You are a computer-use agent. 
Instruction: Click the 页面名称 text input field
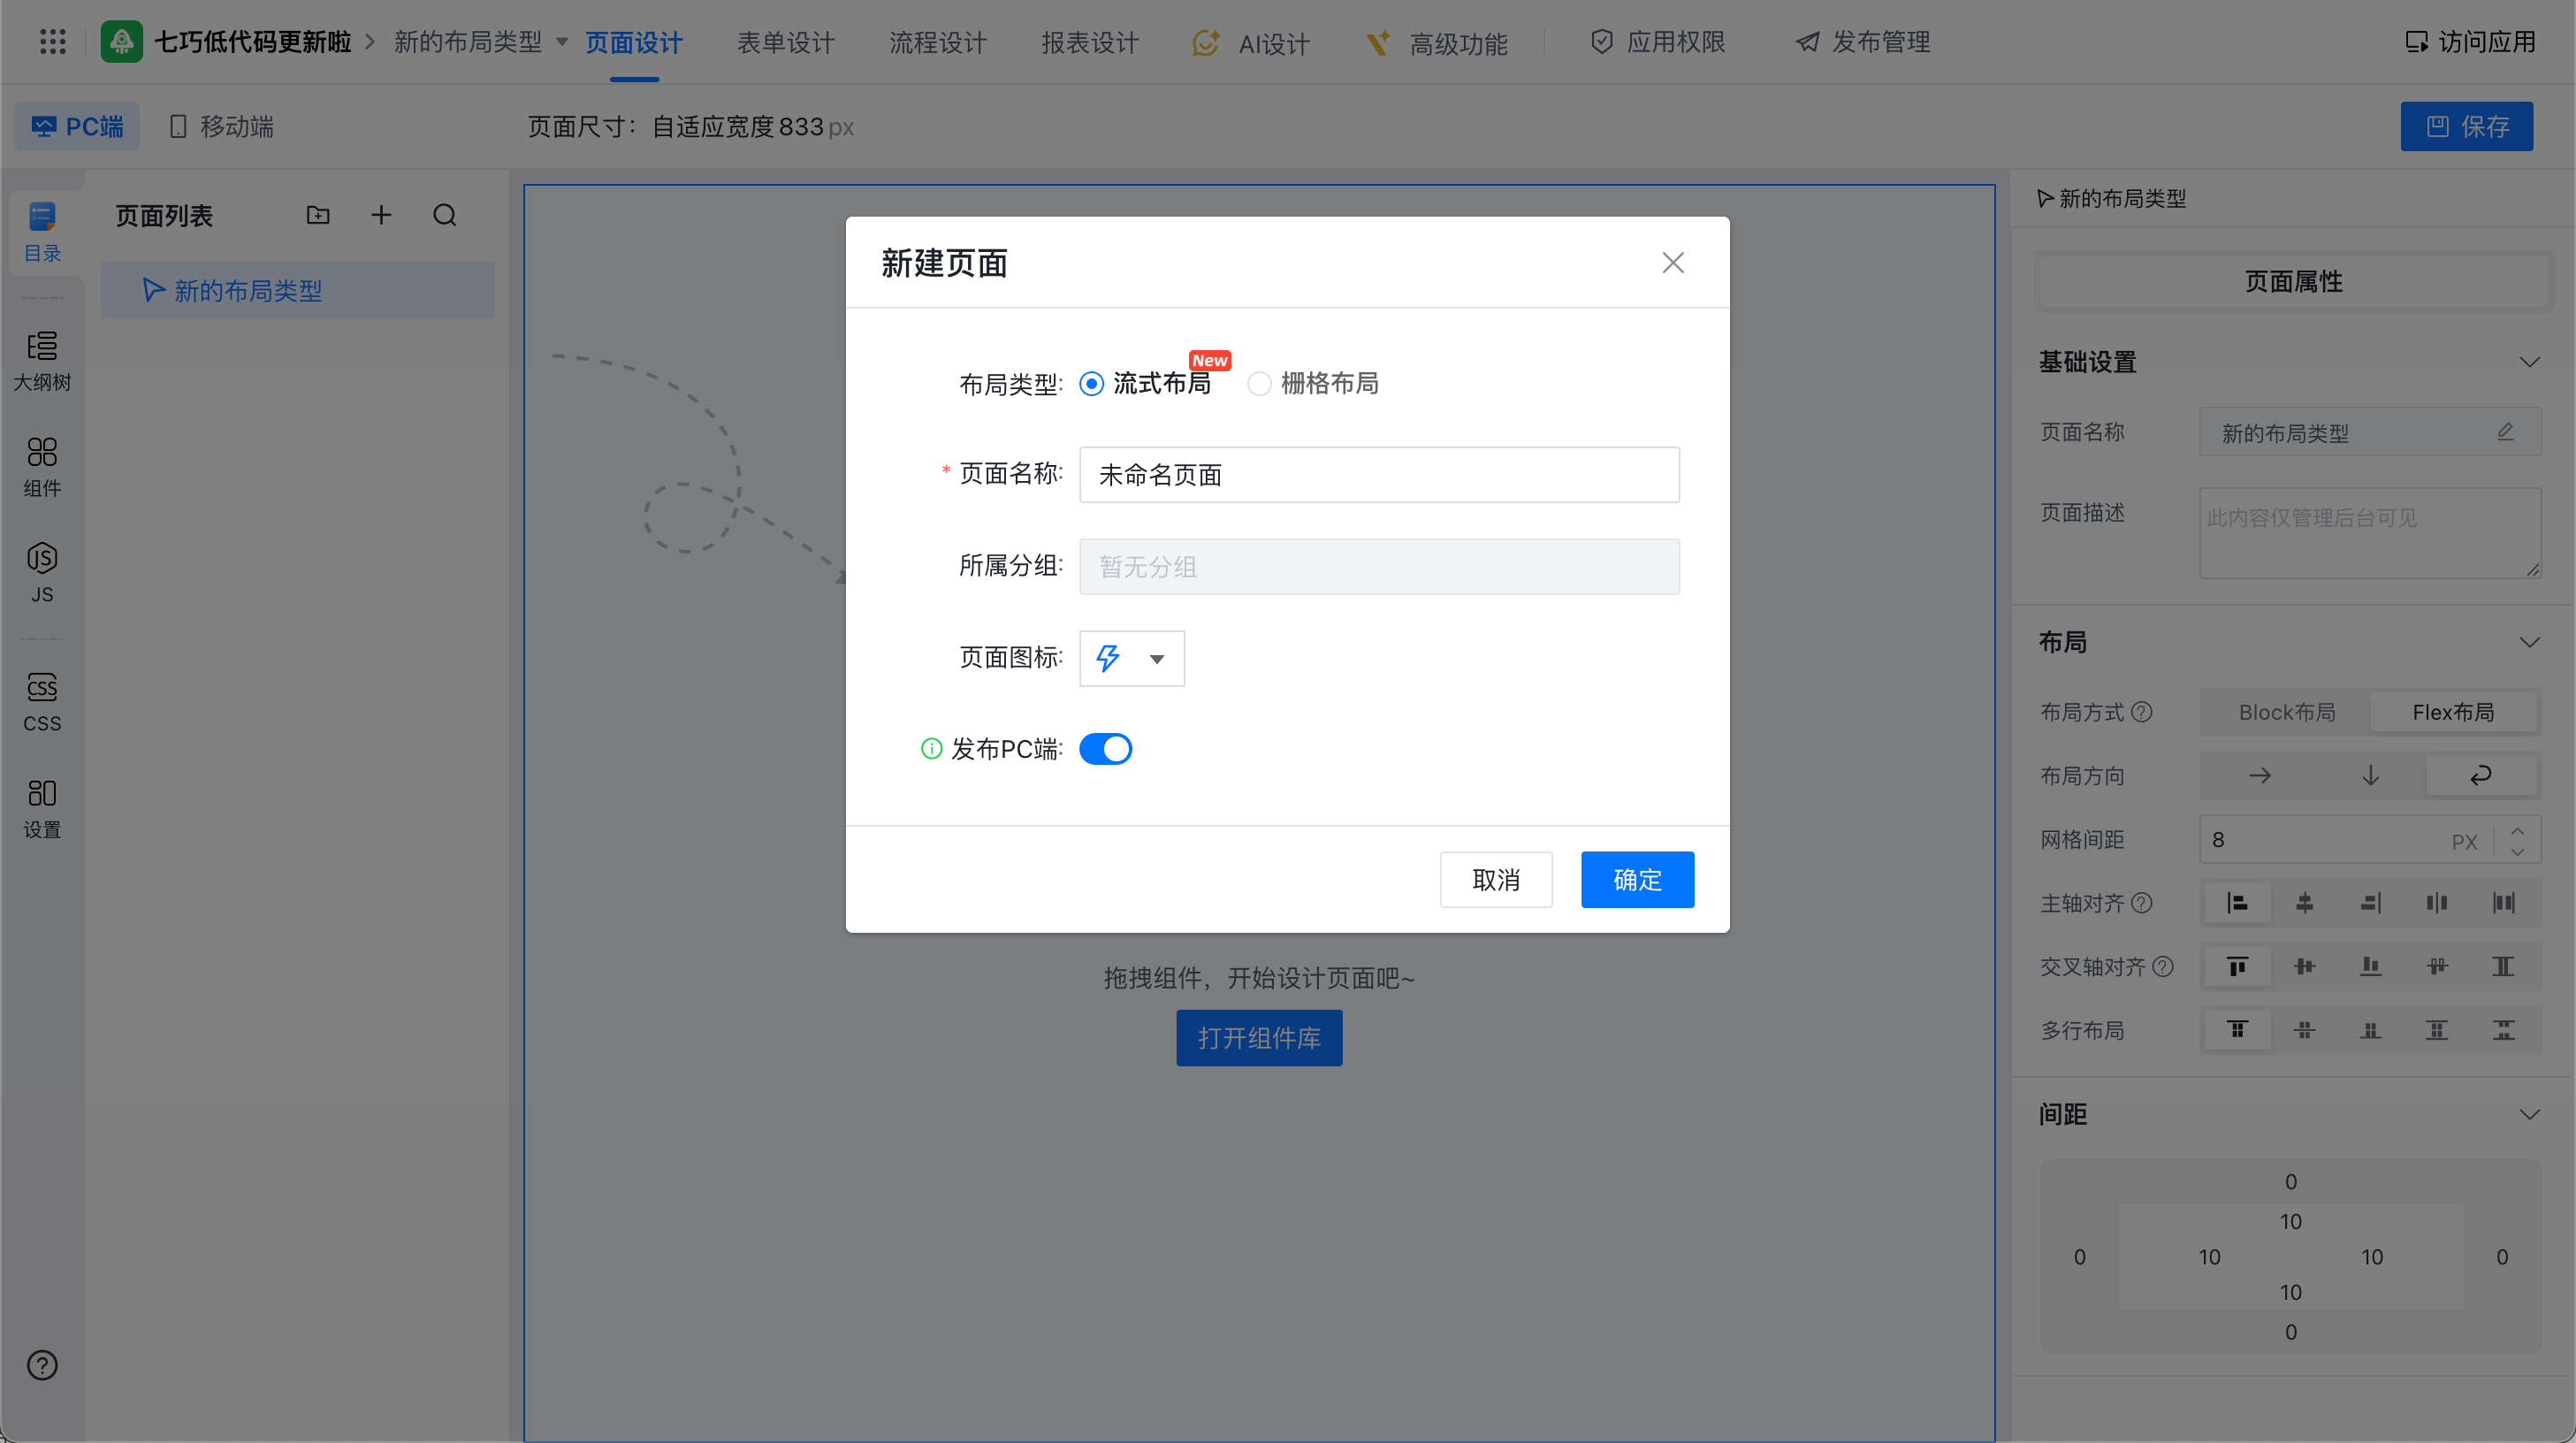1379,475
